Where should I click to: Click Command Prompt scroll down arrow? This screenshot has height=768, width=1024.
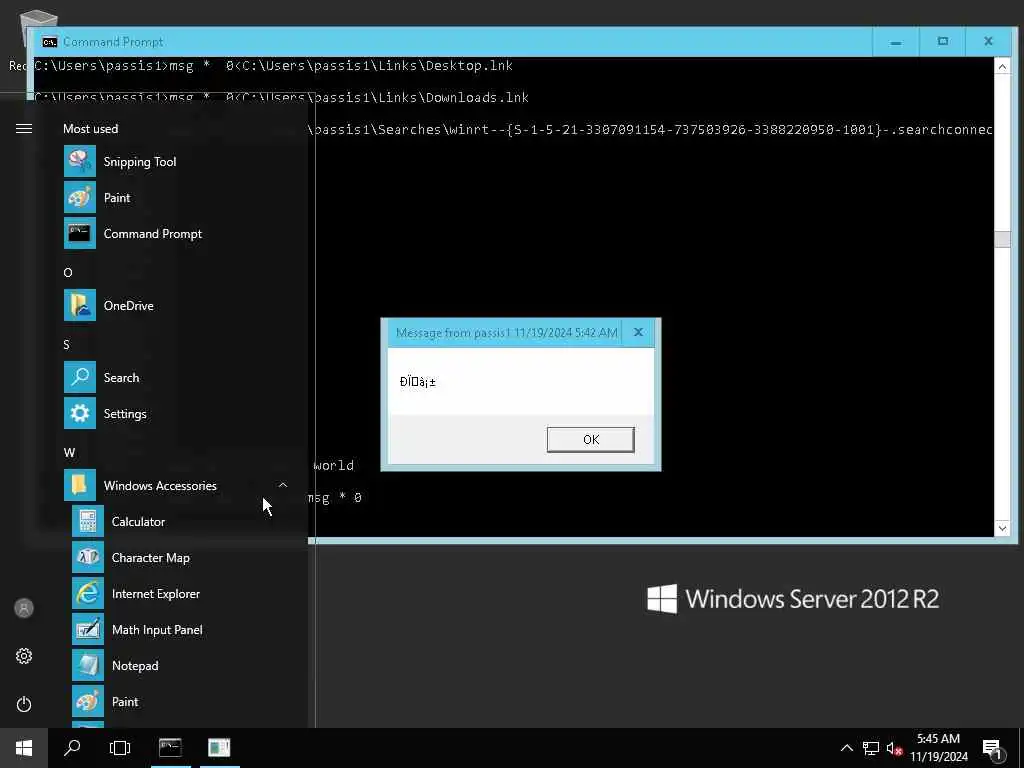tap(1002, 528)
